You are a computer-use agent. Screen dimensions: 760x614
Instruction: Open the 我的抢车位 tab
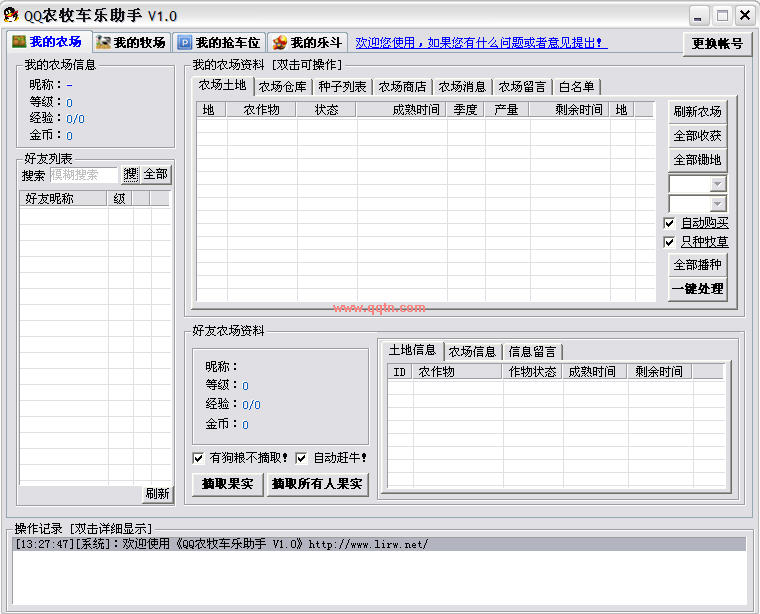click(219, 43)
